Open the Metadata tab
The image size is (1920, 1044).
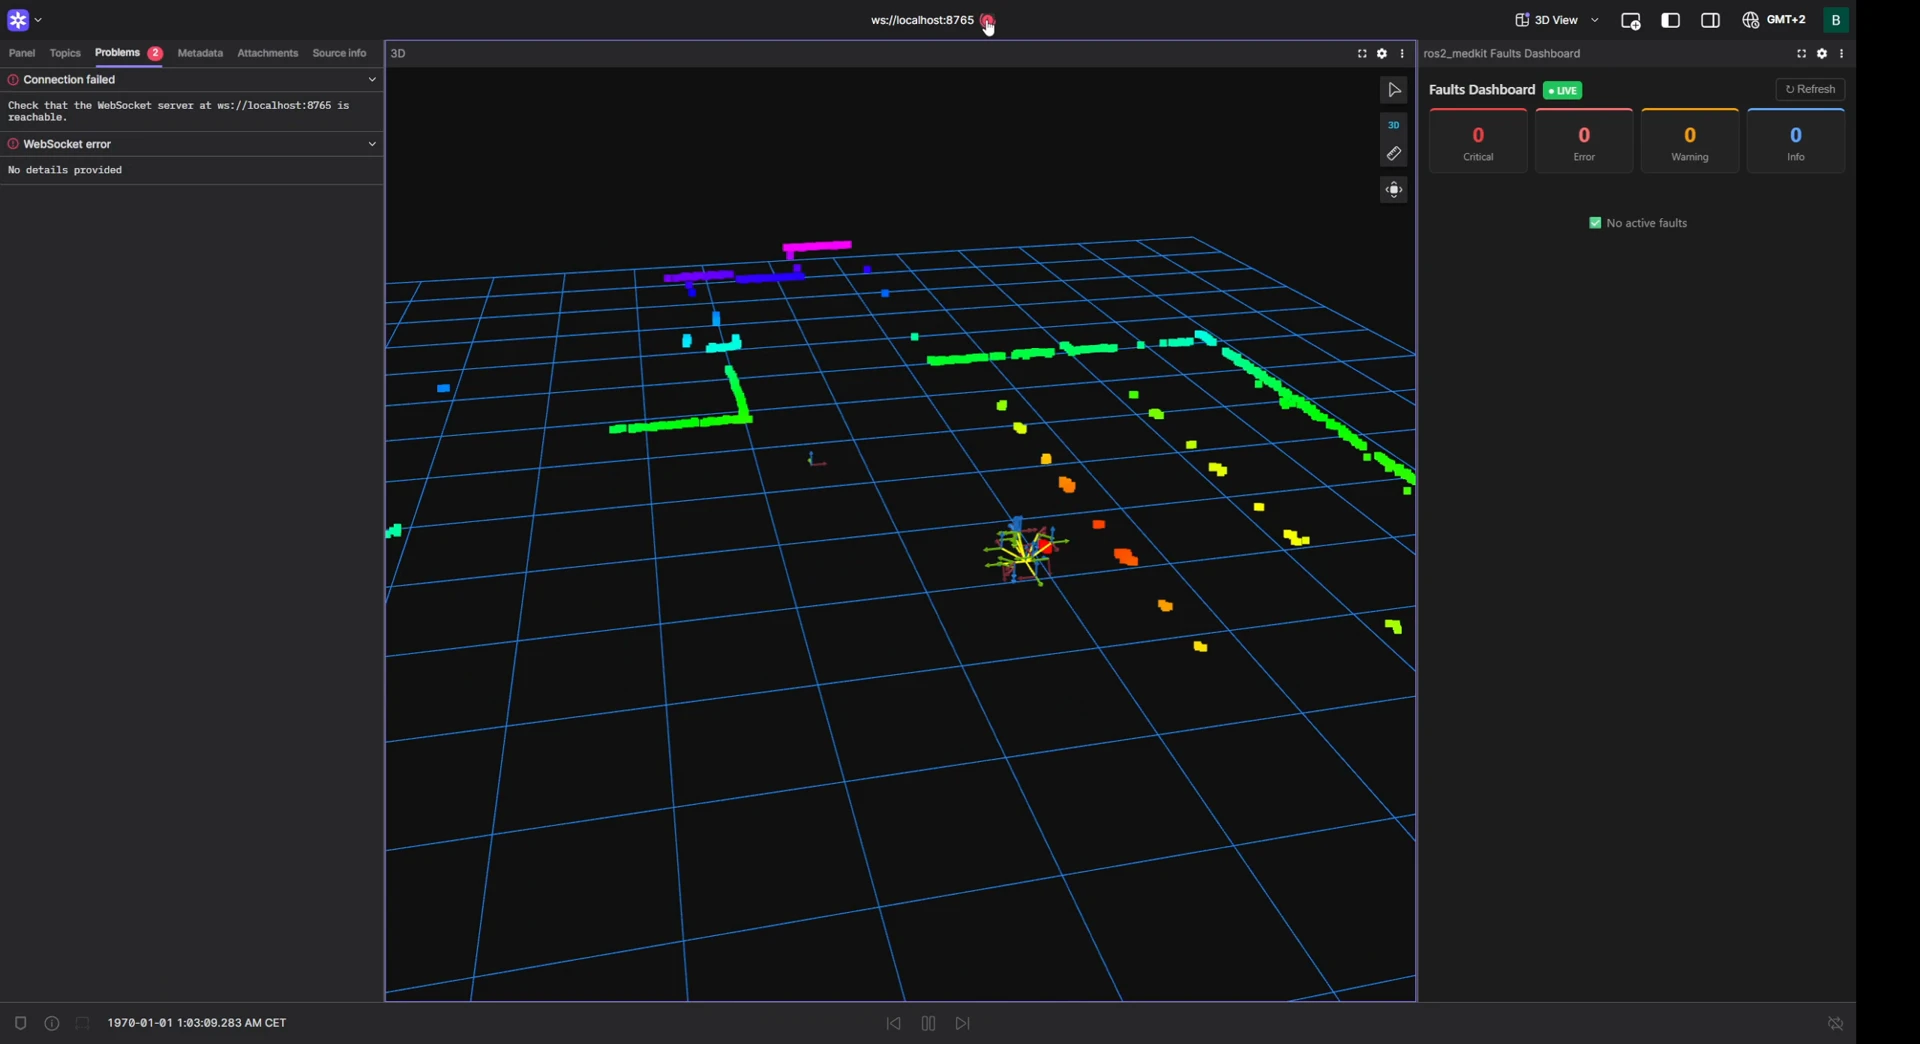pyautogui.click(x=200, y=53)
